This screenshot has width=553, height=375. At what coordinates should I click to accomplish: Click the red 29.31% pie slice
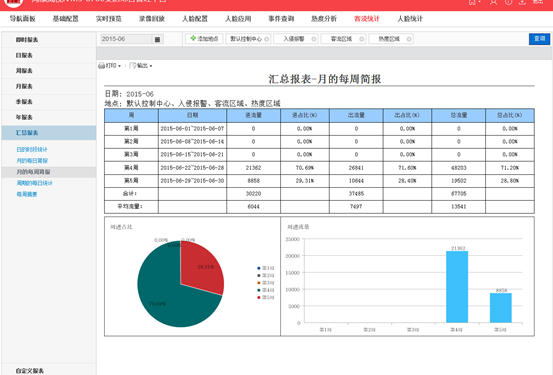[203, 268]
